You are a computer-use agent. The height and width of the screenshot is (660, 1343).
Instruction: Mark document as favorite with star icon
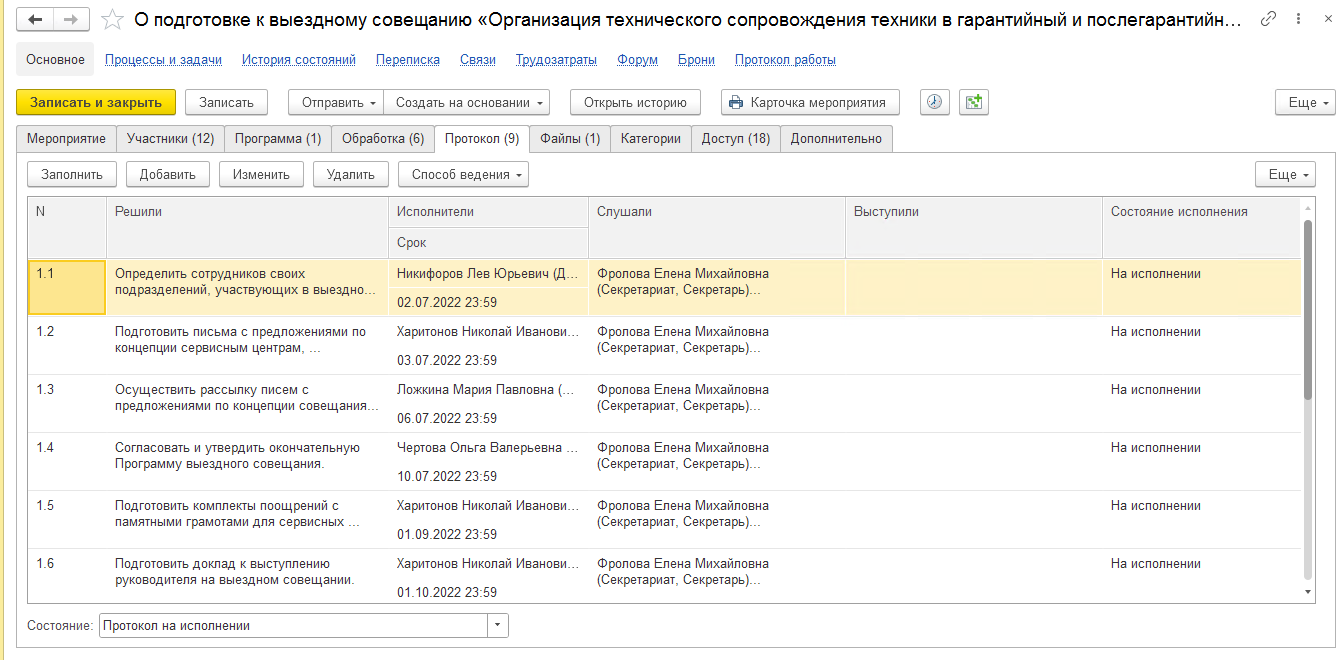[x=113, y=19]
